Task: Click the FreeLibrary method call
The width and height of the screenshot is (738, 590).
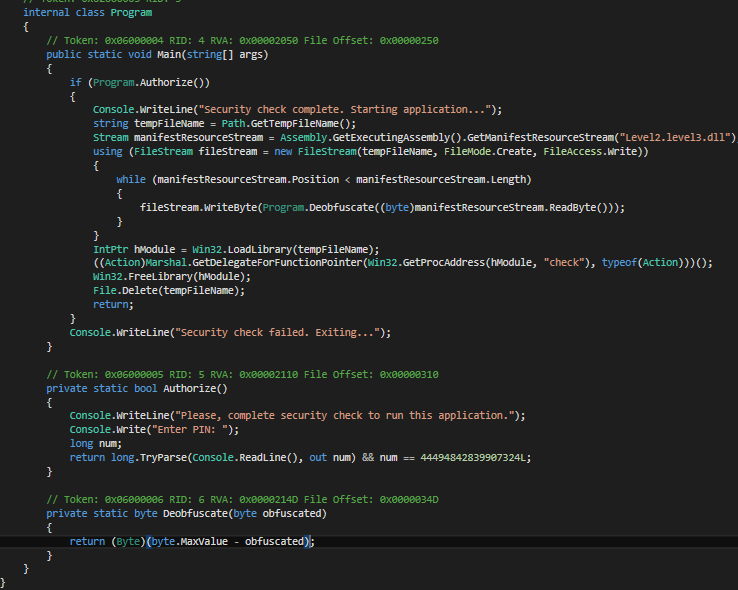Action: coord(160,277)
